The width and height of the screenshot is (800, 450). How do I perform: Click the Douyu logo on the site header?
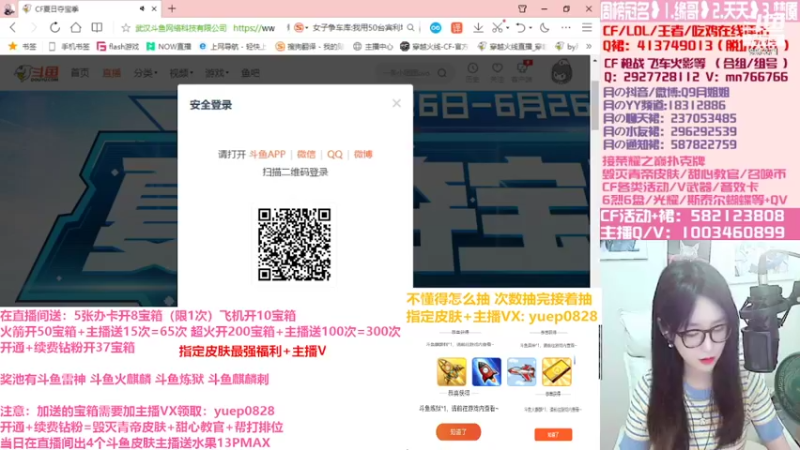37,73
